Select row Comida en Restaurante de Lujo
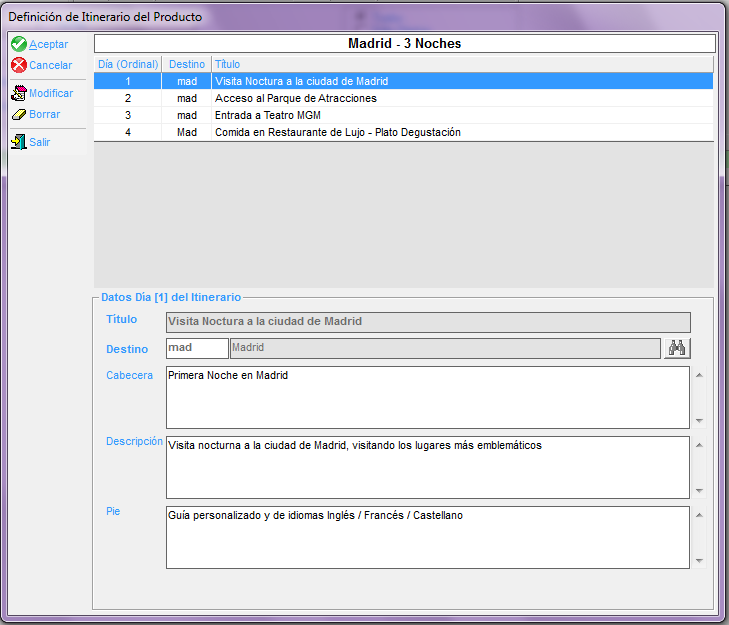Image resolution: width=729 pixels, height=625 pixels. pos(404,133)
